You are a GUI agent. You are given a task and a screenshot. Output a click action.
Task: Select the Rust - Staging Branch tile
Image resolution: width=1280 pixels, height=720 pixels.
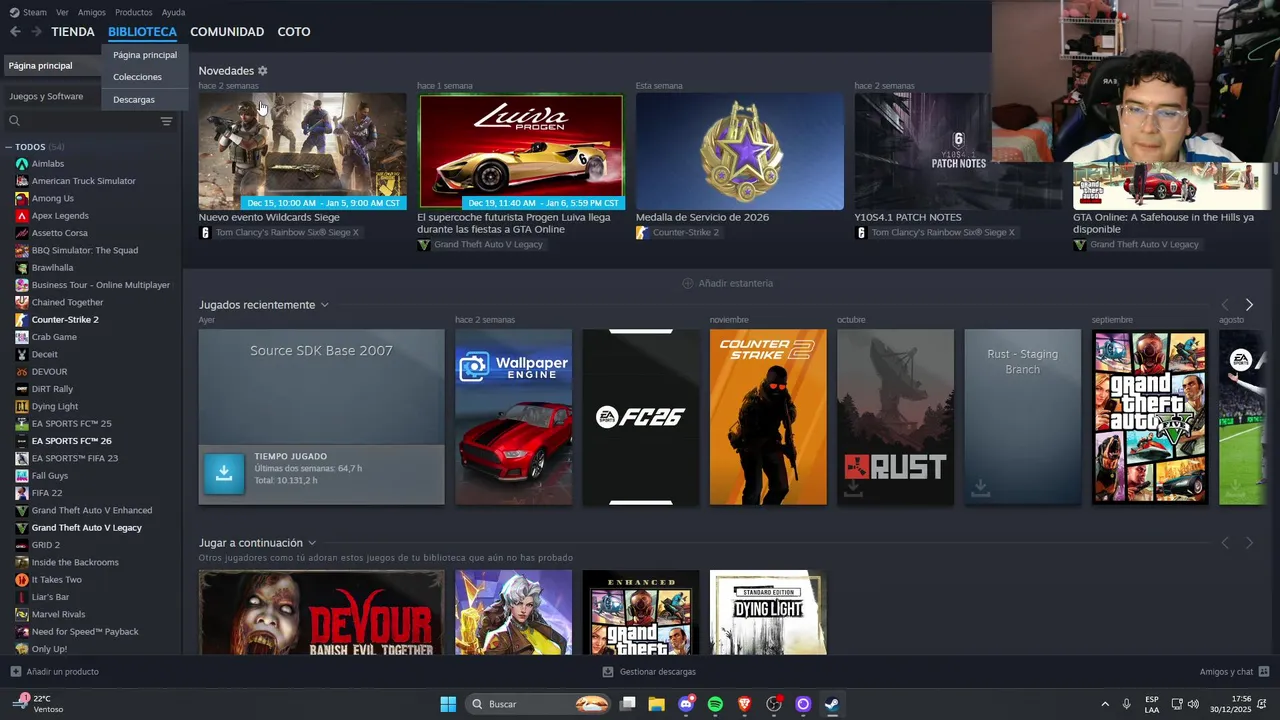1023,417
